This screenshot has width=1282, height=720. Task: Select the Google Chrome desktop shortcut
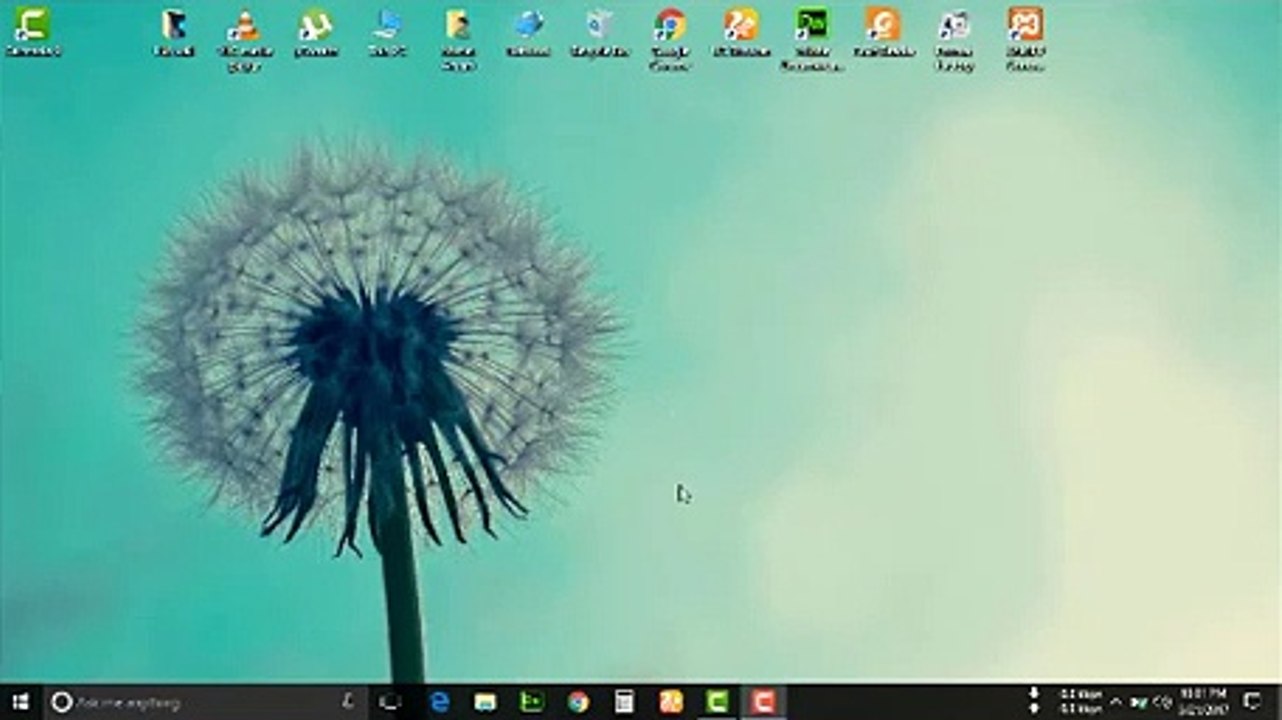[x=670, y=38]
